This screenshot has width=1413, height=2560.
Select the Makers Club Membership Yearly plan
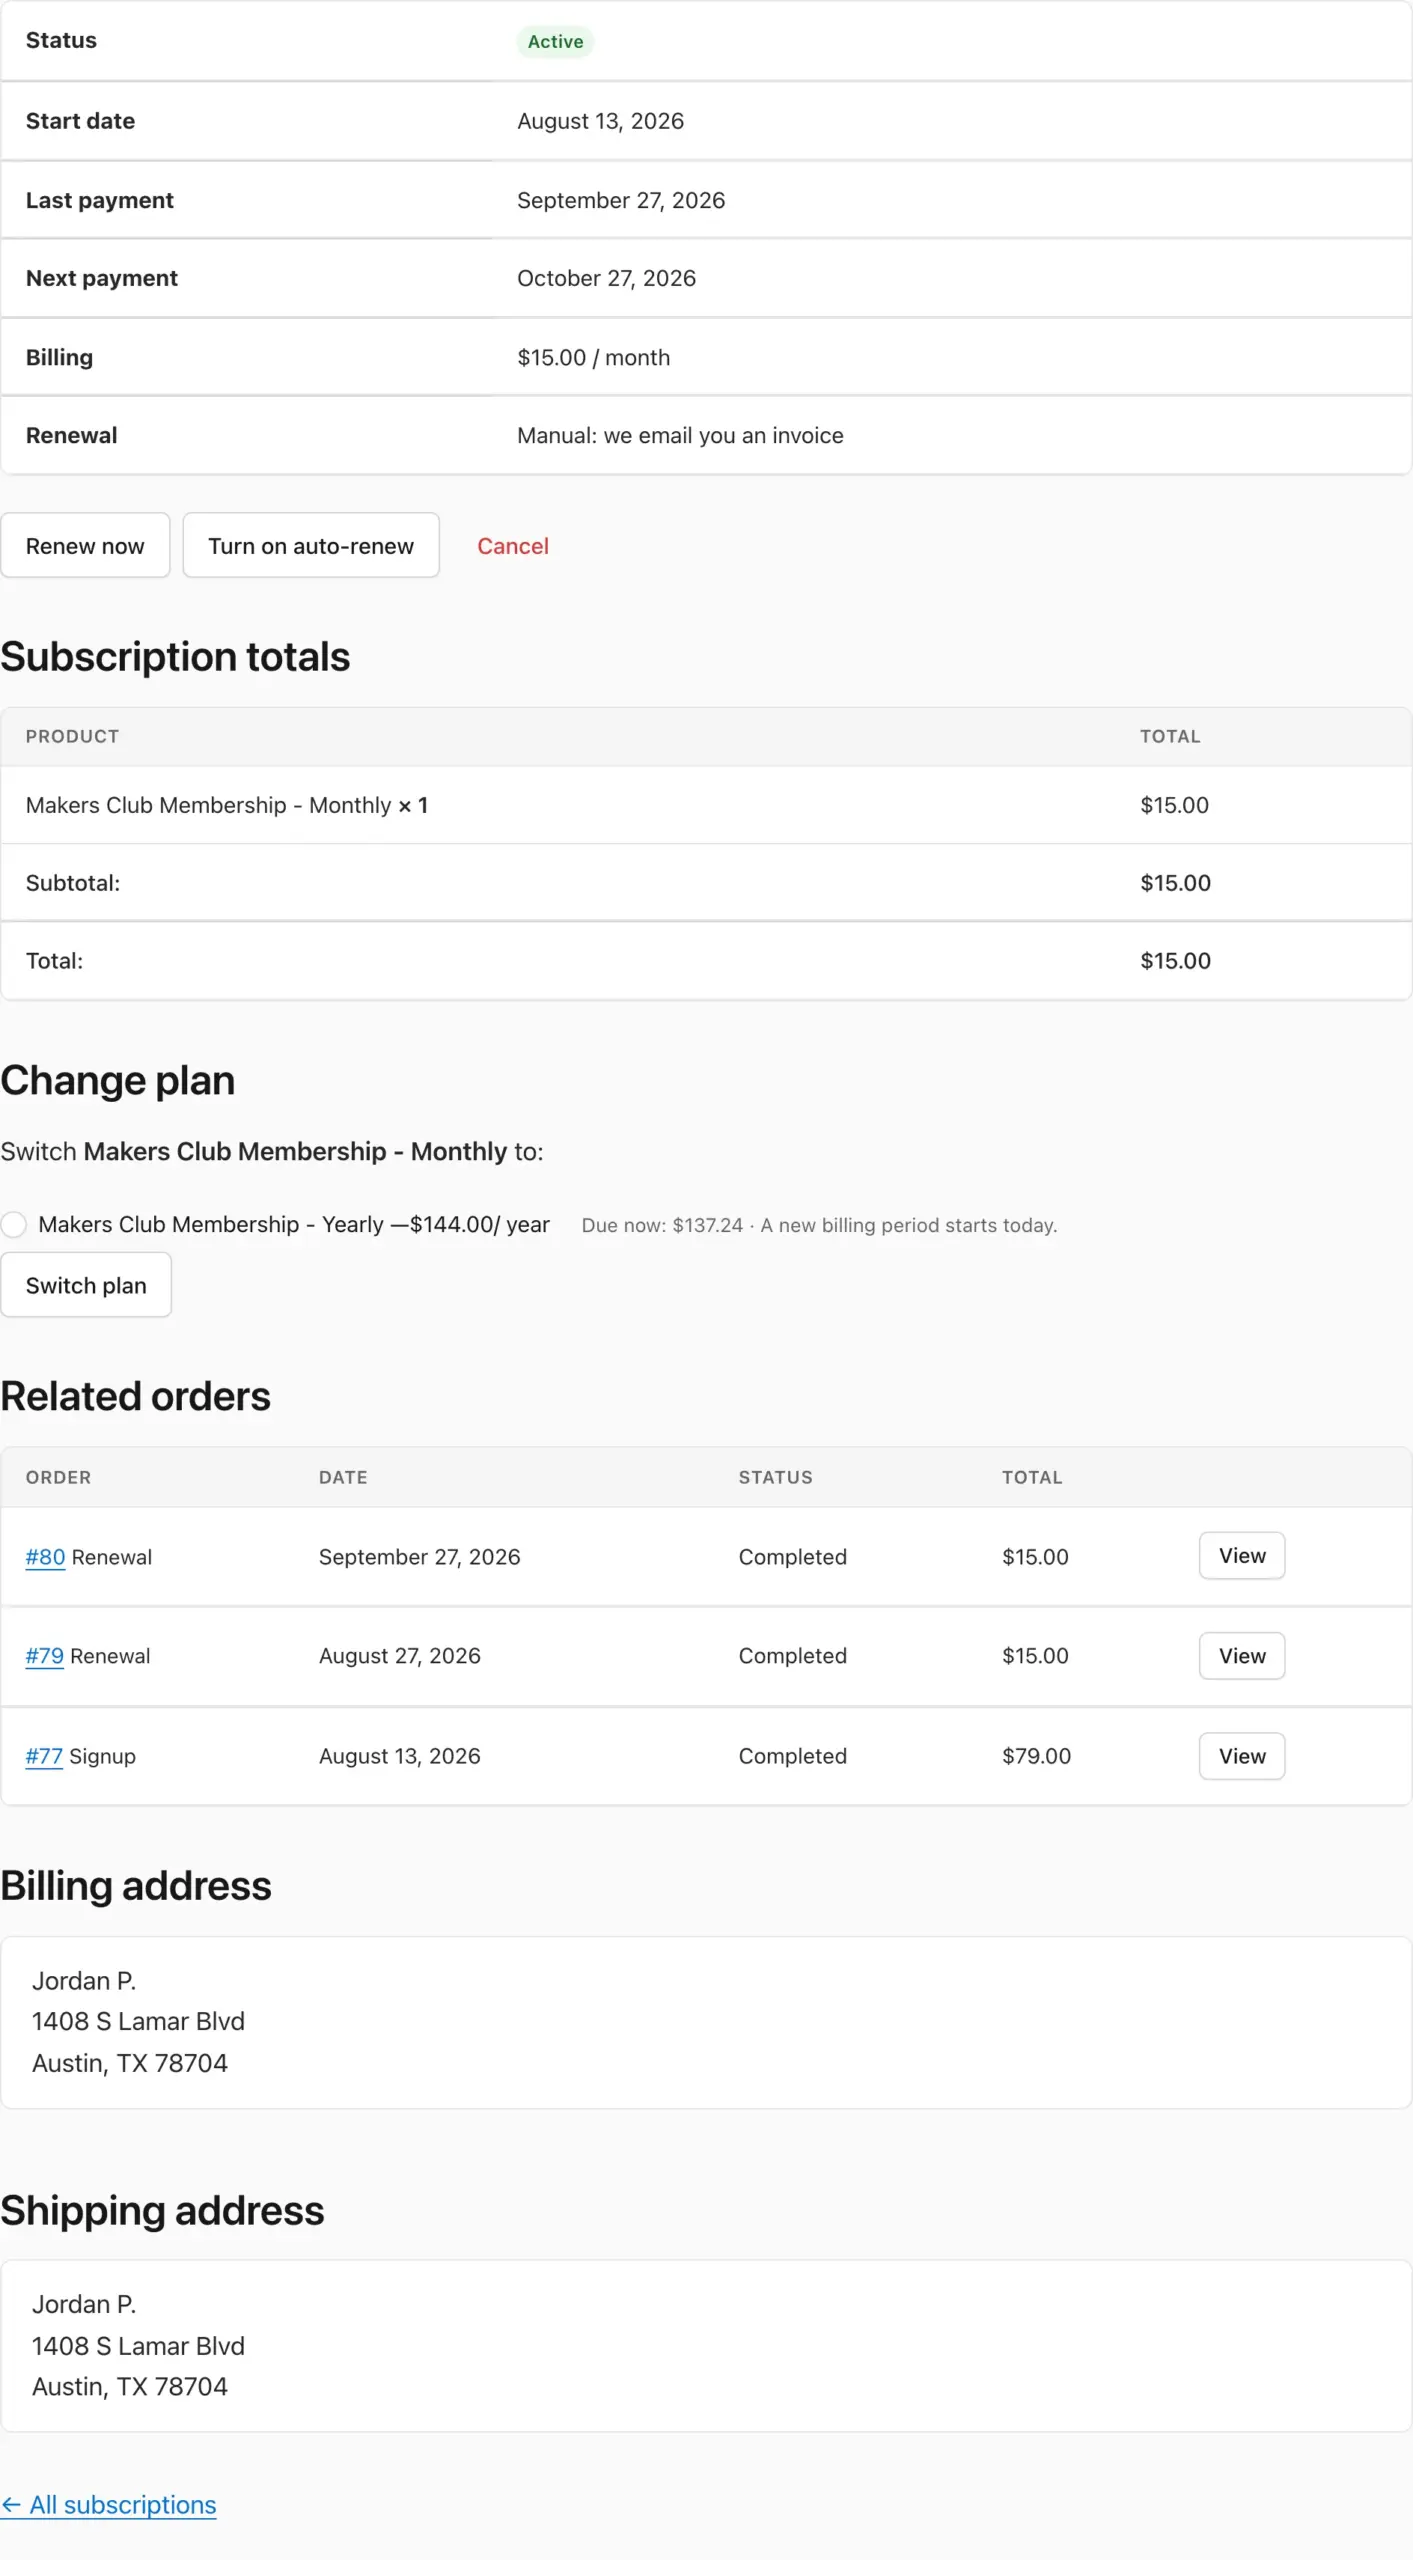tap(14, 1224)
